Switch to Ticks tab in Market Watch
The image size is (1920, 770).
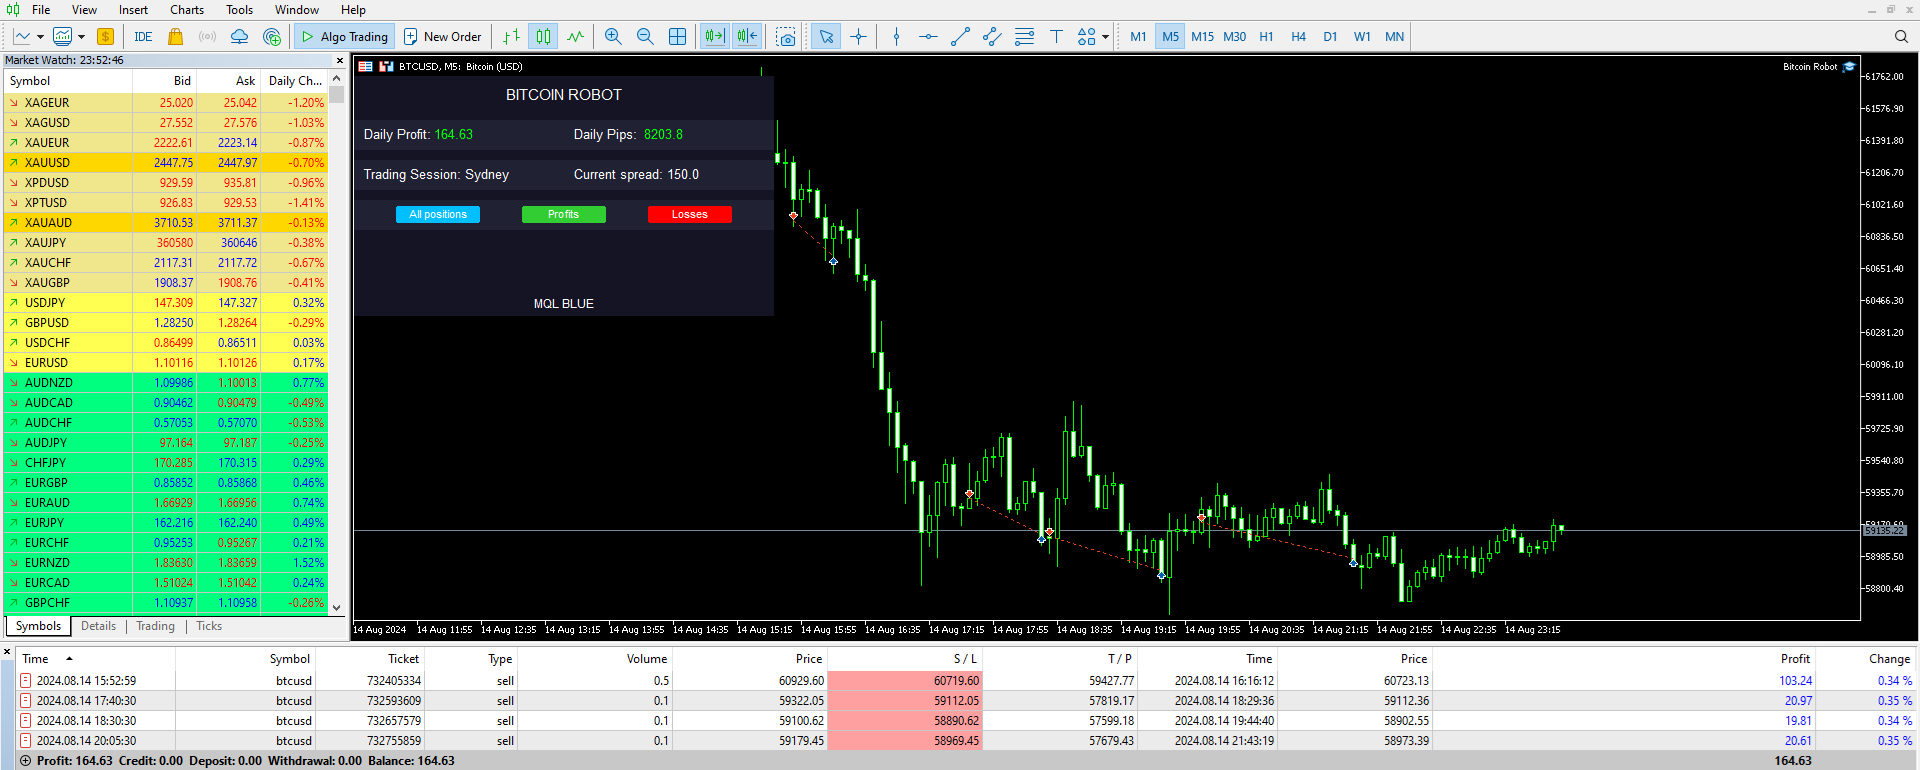pos(209,626)
